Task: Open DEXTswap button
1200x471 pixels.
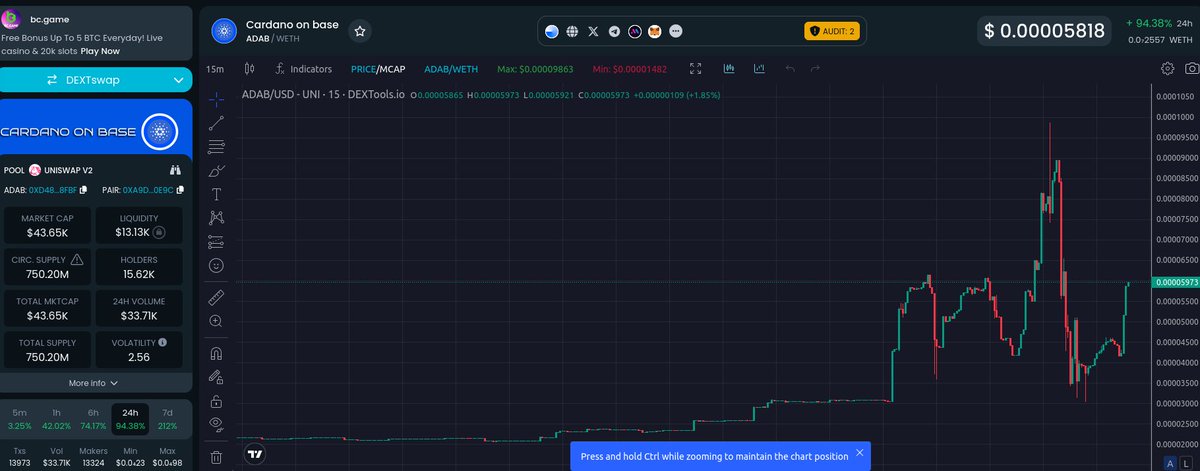Action: click(96, 80)
